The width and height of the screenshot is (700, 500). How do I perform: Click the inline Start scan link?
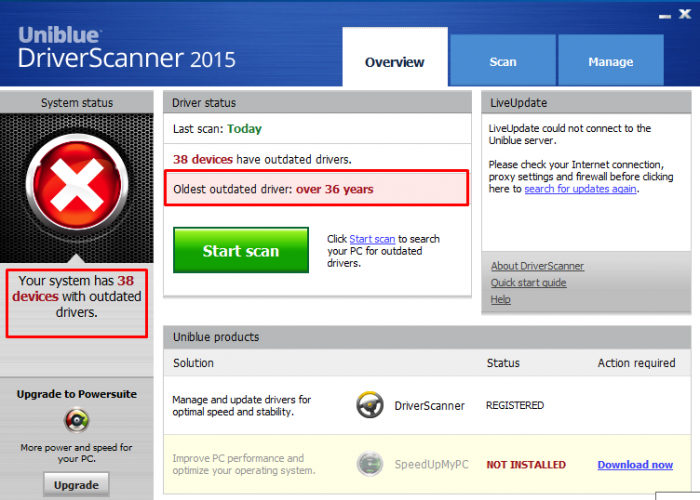coord(372,239)
